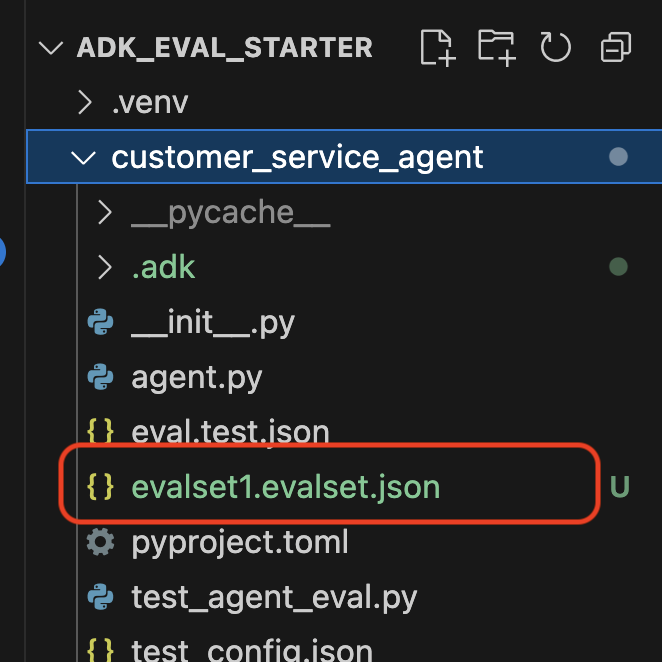Collapse all folders in Explorer
The height and width of the screenshot is (662, 662).
[615, 47]
